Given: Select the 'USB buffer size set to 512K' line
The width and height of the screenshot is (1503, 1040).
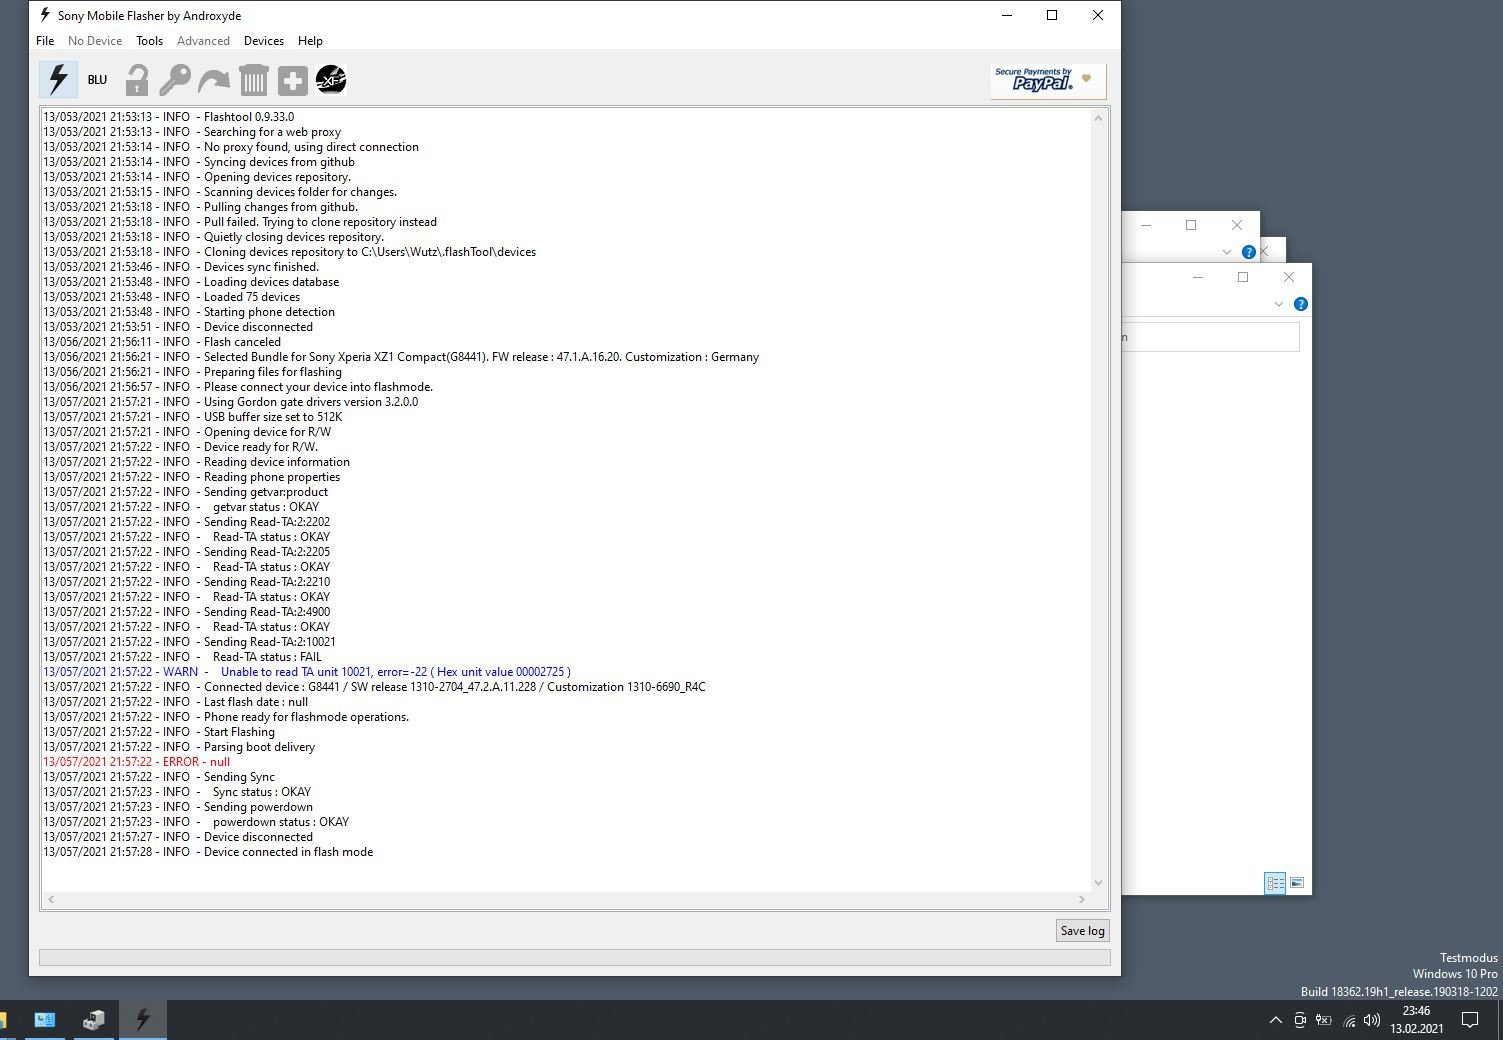Looking at the screenshot, I should pyautogui.click(x=192, y=417).
